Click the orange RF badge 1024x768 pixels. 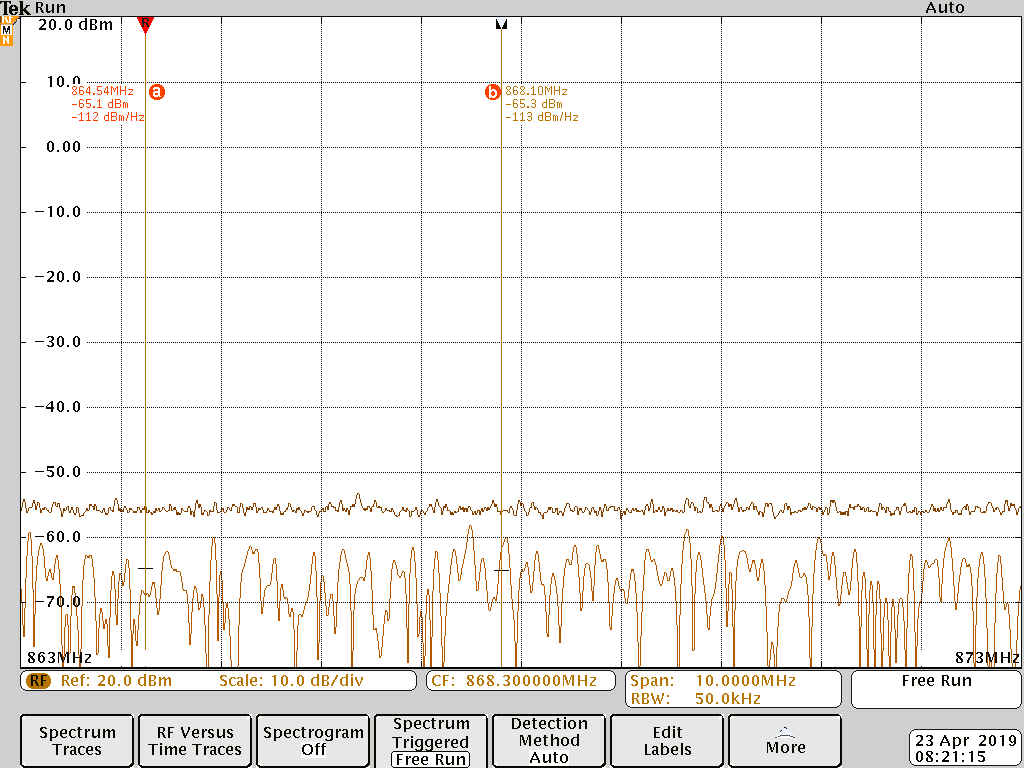click(x=38, y=681)
